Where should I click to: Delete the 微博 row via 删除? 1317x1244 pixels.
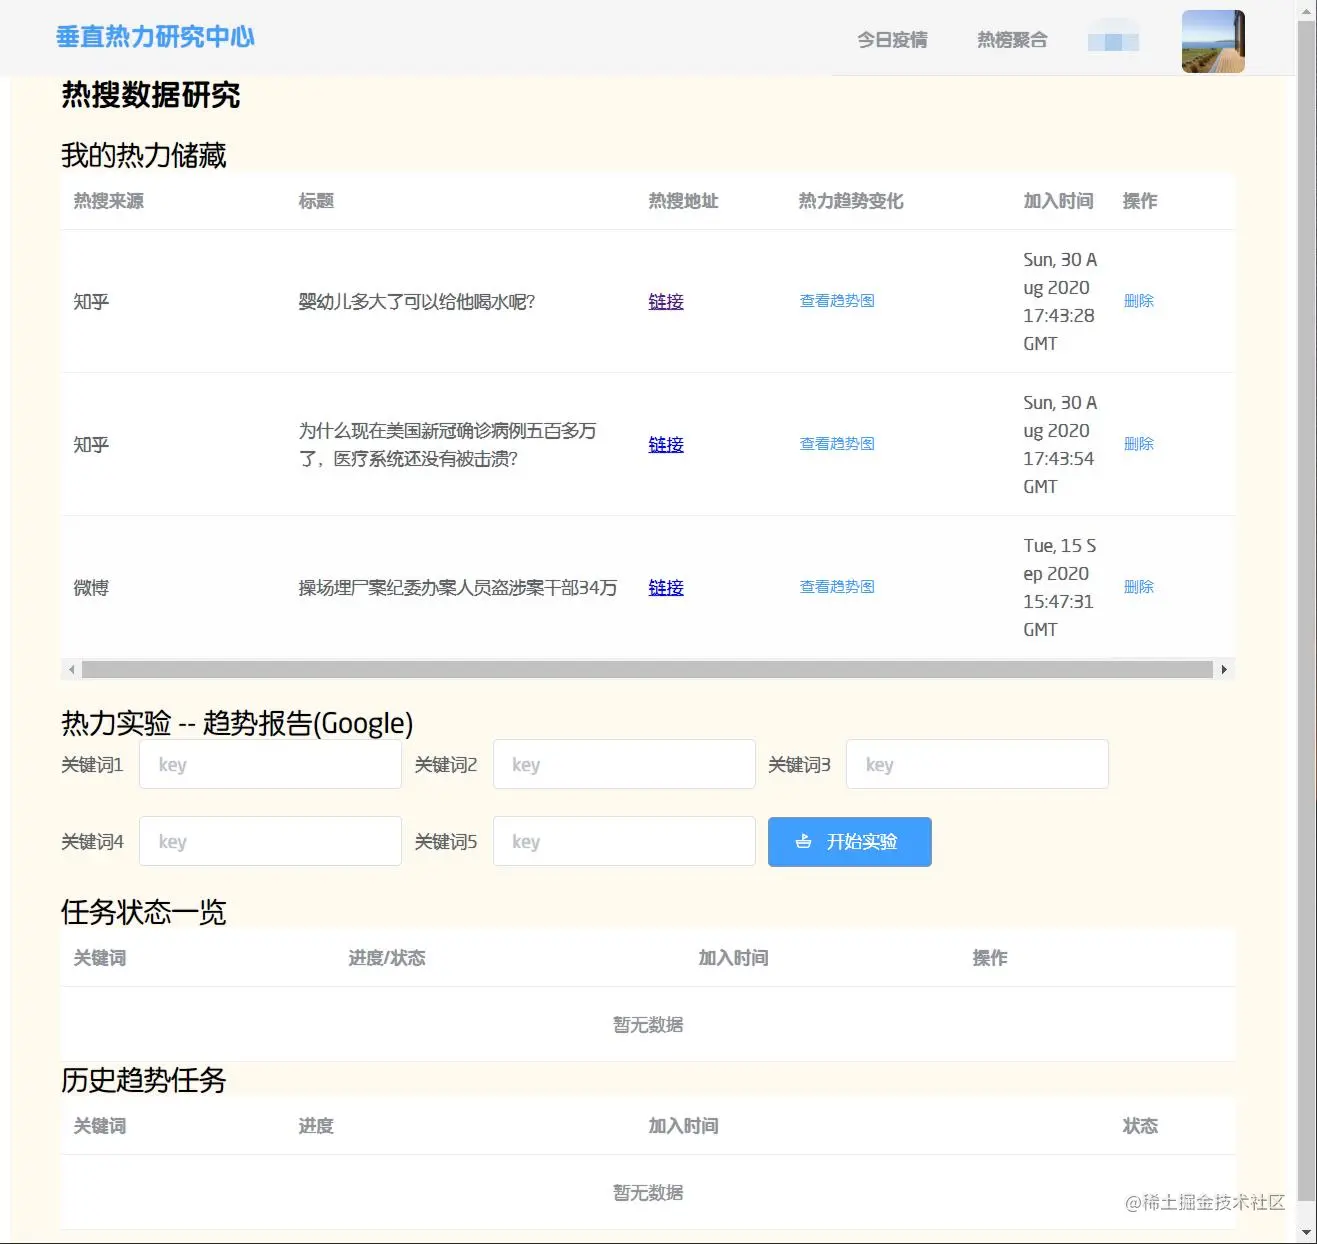1139,586
